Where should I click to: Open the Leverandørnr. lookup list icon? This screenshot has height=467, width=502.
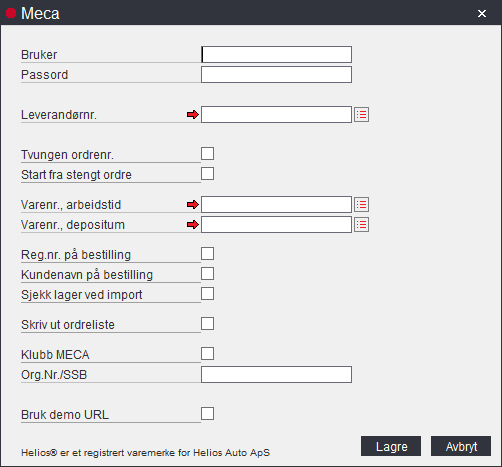[361, 115]
